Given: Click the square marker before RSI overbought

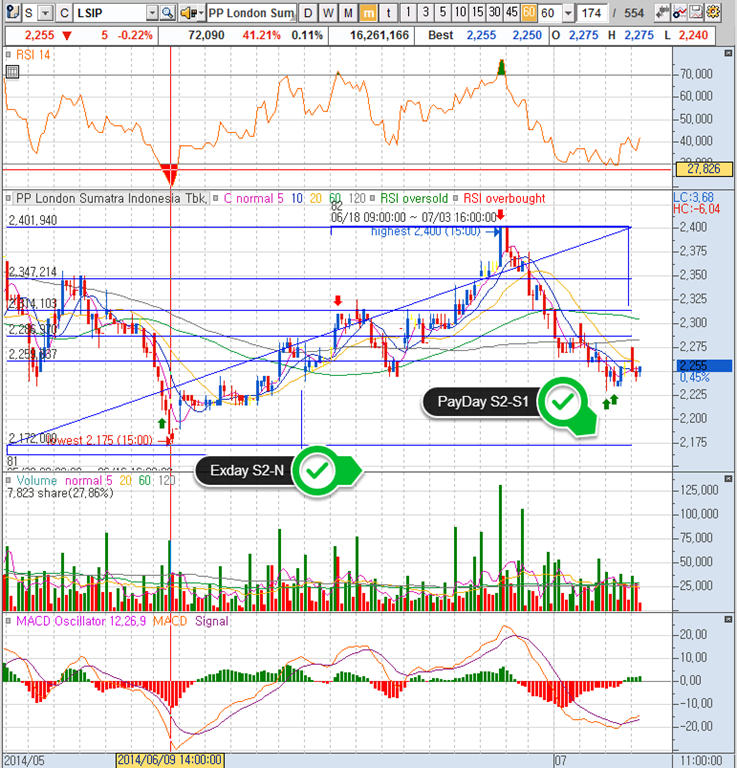Looking at the screenshot, I should pos(455,198).
